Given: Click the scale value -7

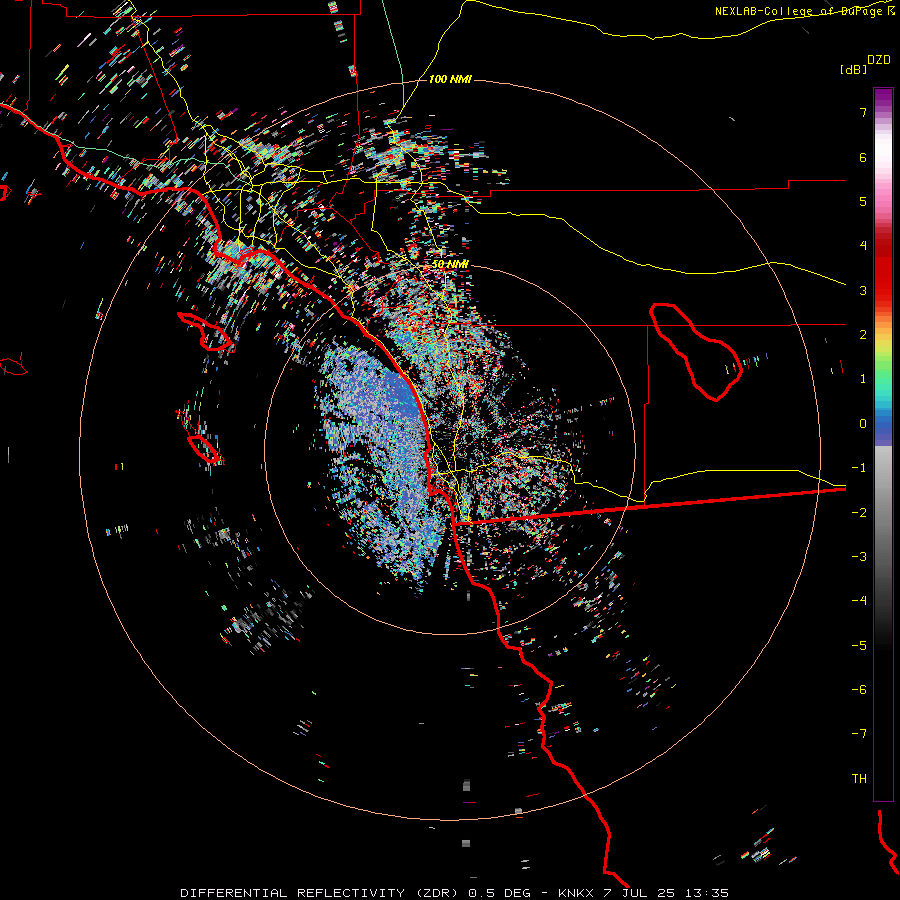Looking at the screenshot, I should 859,734.
